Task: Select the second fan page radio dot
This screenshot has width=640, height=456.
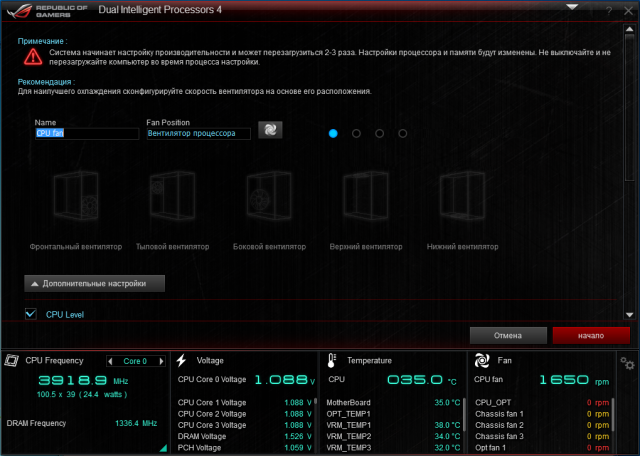Action: tap(356, 133)
